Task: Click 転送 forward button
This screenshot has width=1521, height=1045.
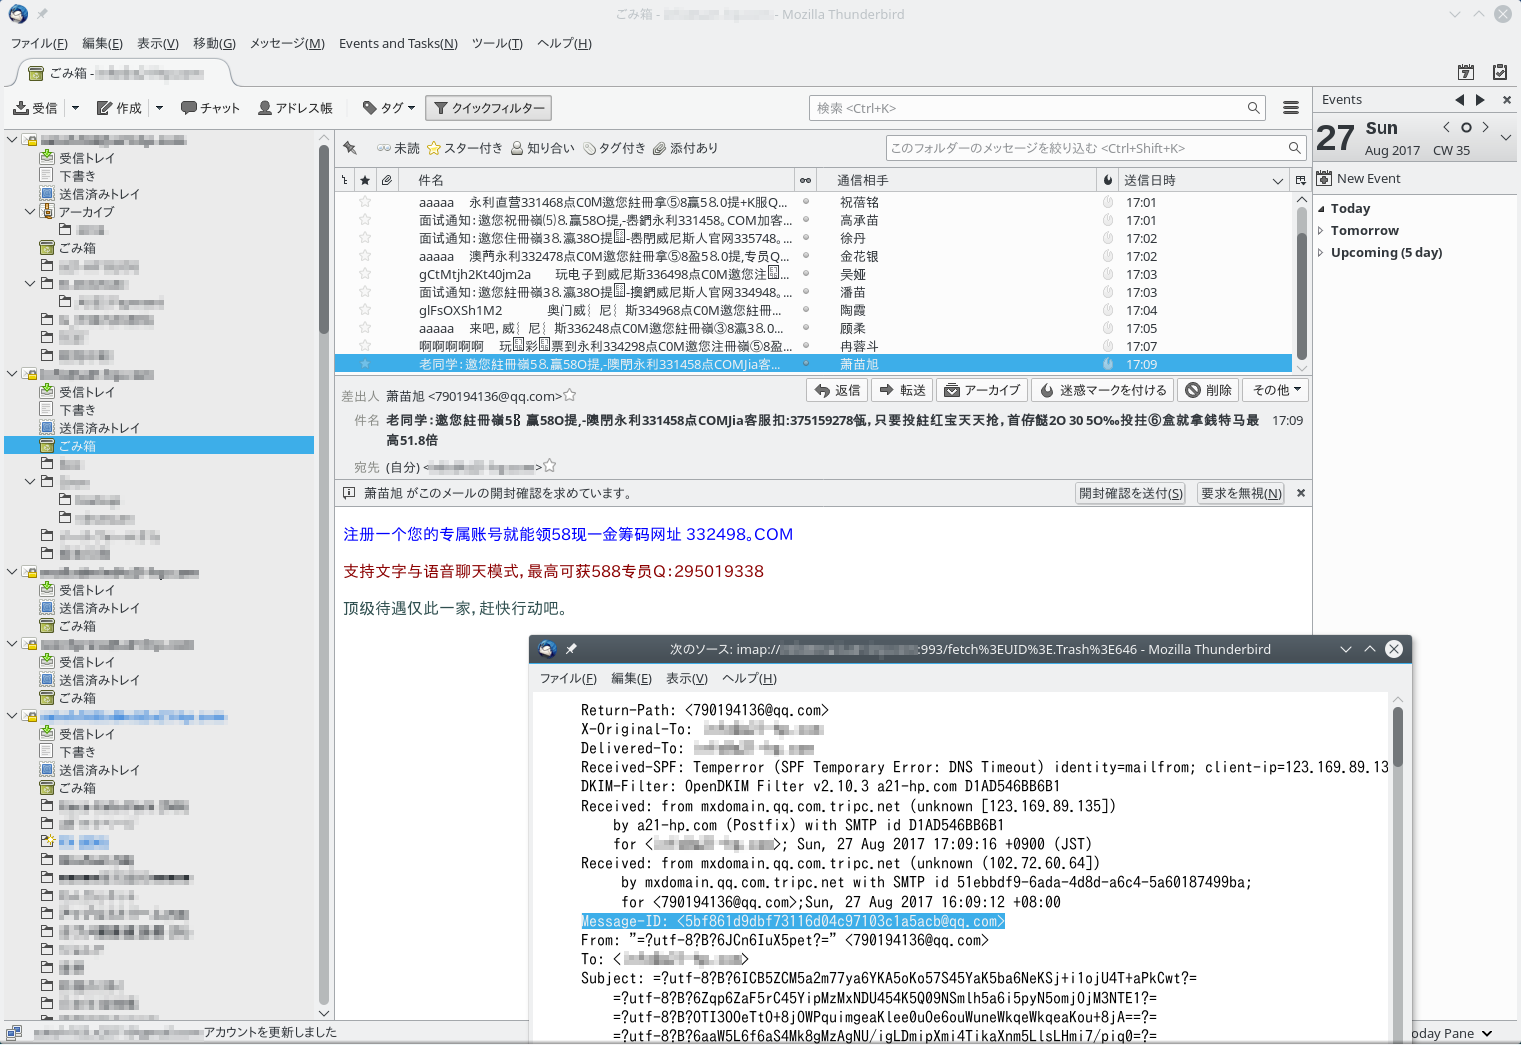Action: tap(902, 390)
